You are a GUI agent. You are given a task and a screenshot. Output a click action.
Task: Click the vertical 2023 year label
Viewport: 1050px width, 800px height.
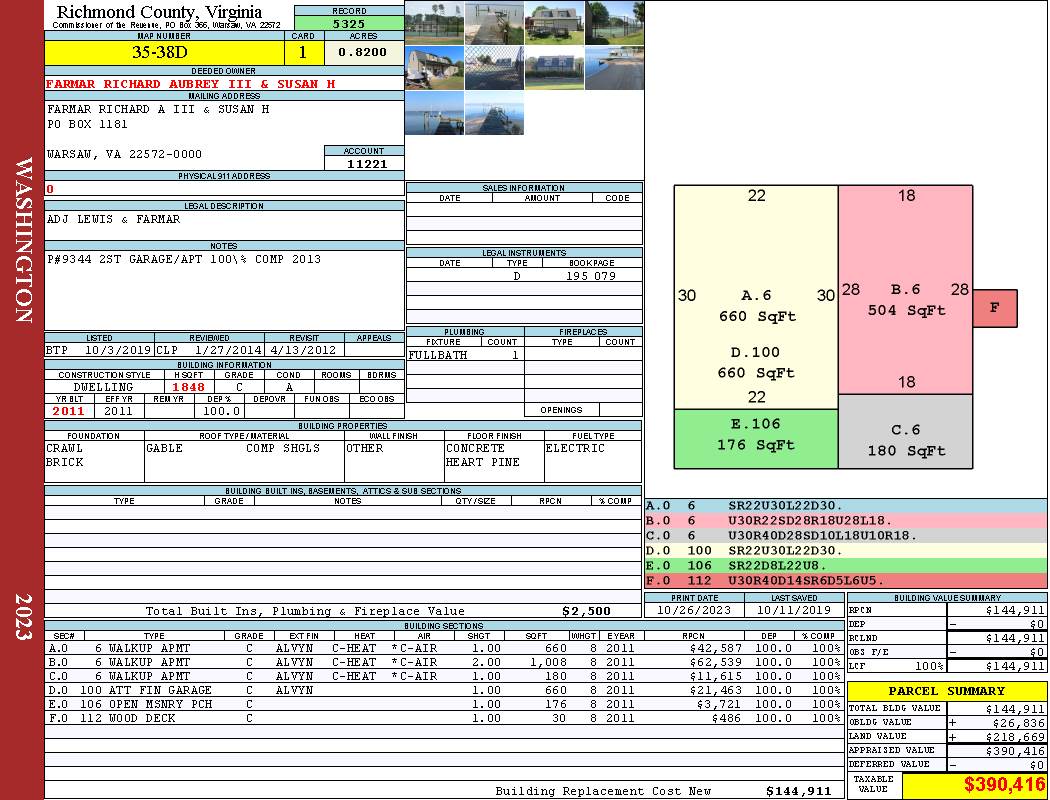point(23,617)
